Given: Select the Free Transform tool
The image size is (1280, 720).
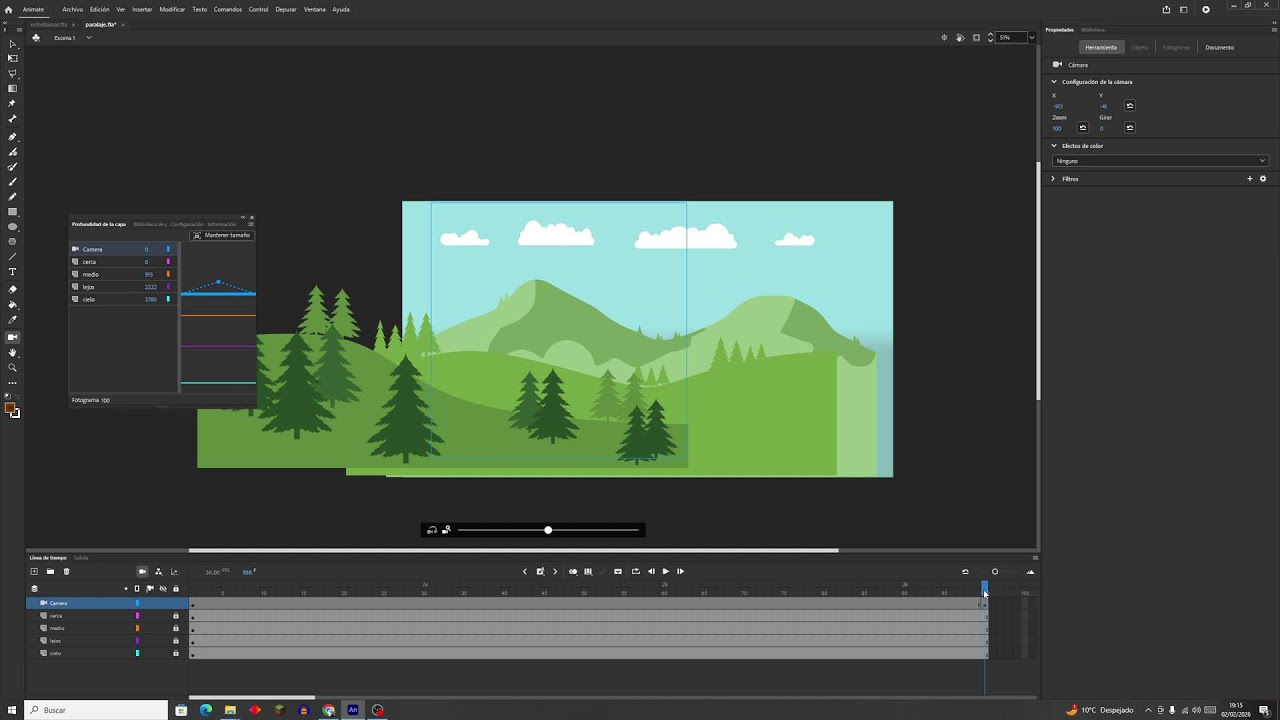Looking at the screenshot, I should pyautogui.click(x=12, y=58).
